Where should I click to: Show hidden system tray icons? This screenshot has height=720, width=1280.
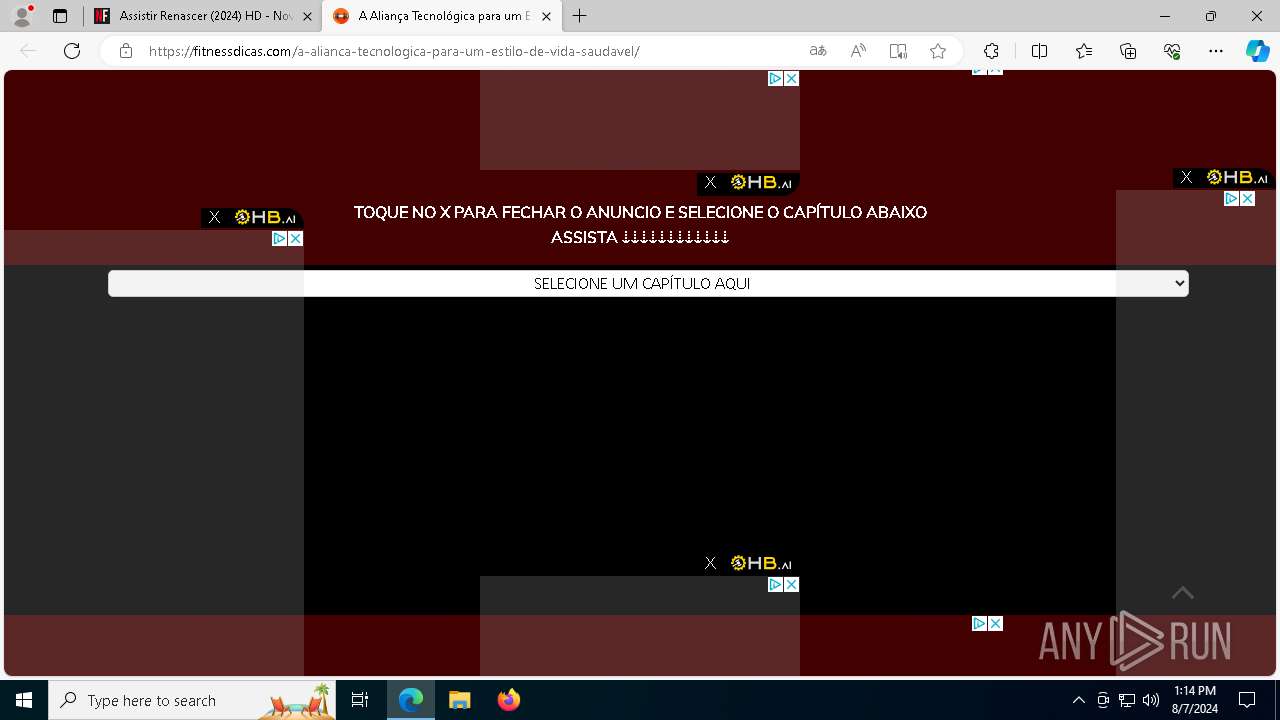click(x=1078, y=700)
